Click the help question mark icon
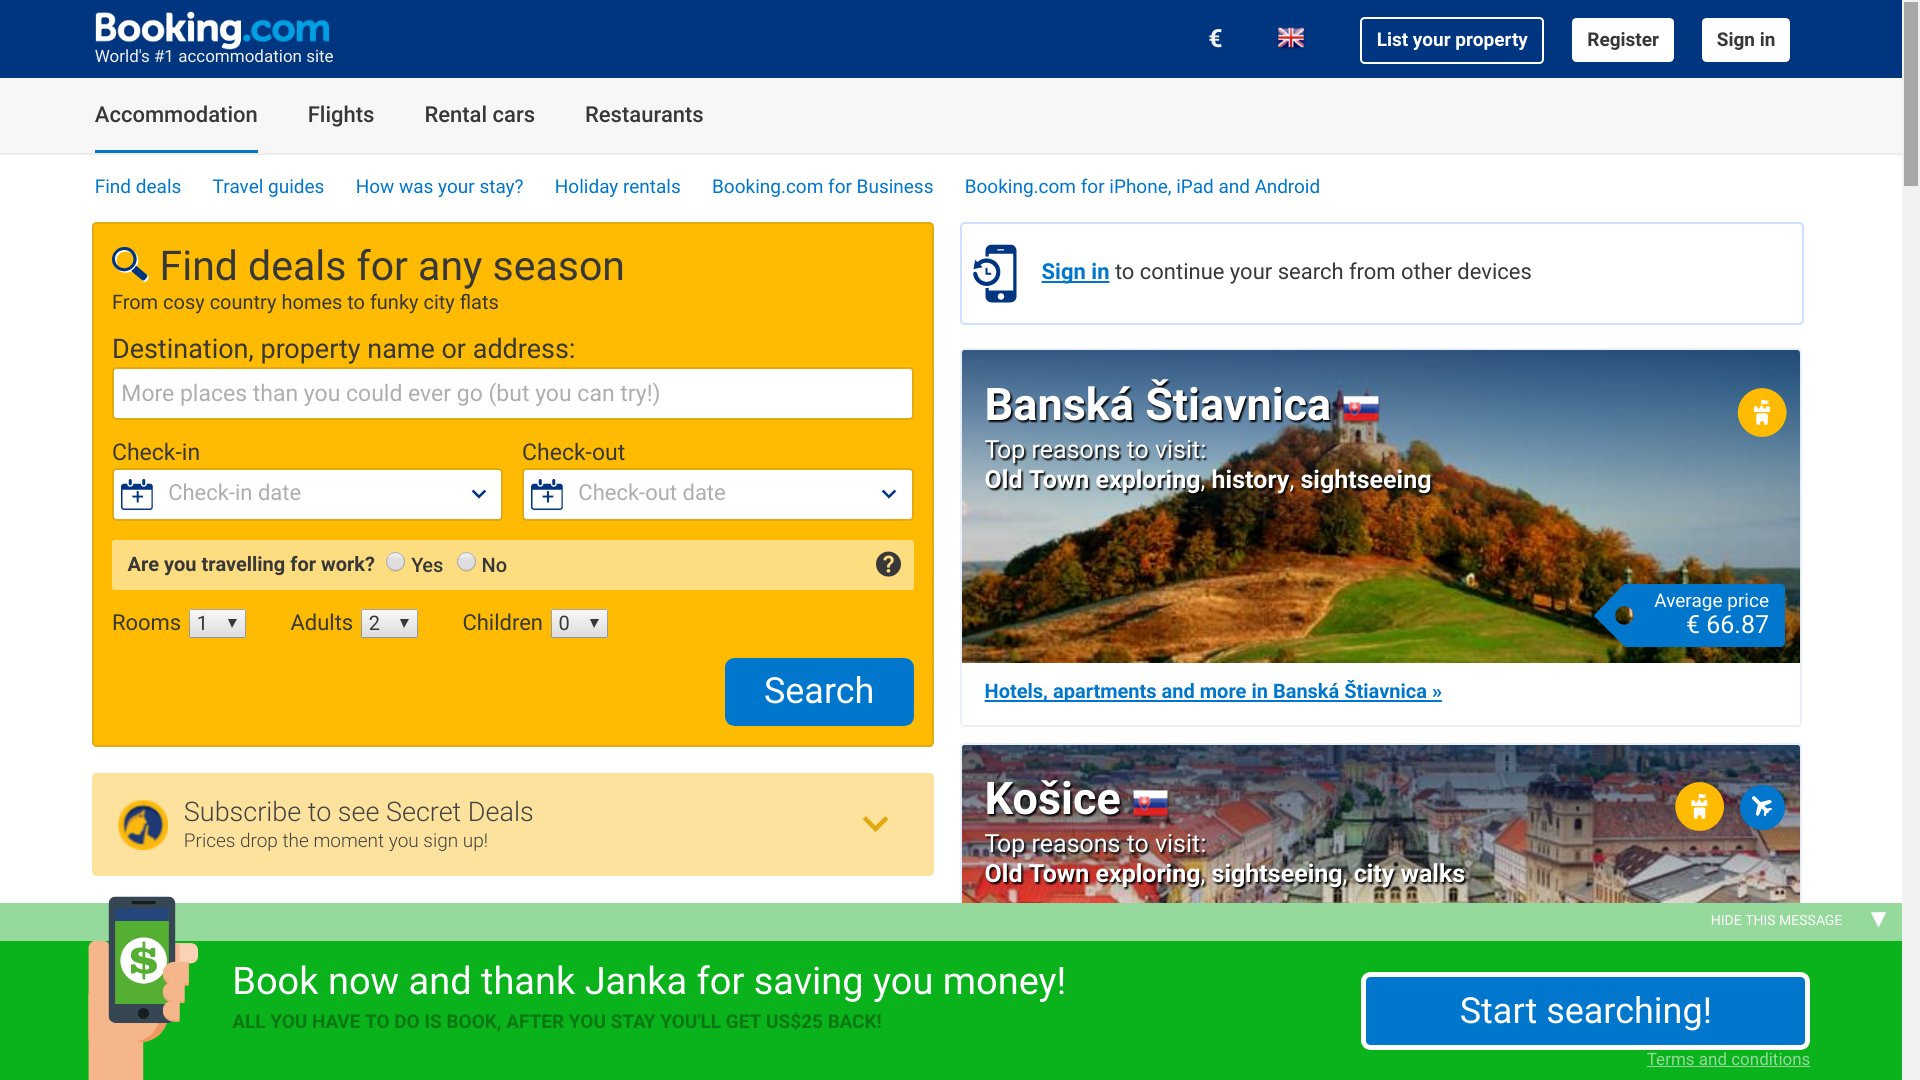This screenshot has height=1080, width=1920. 888,564
